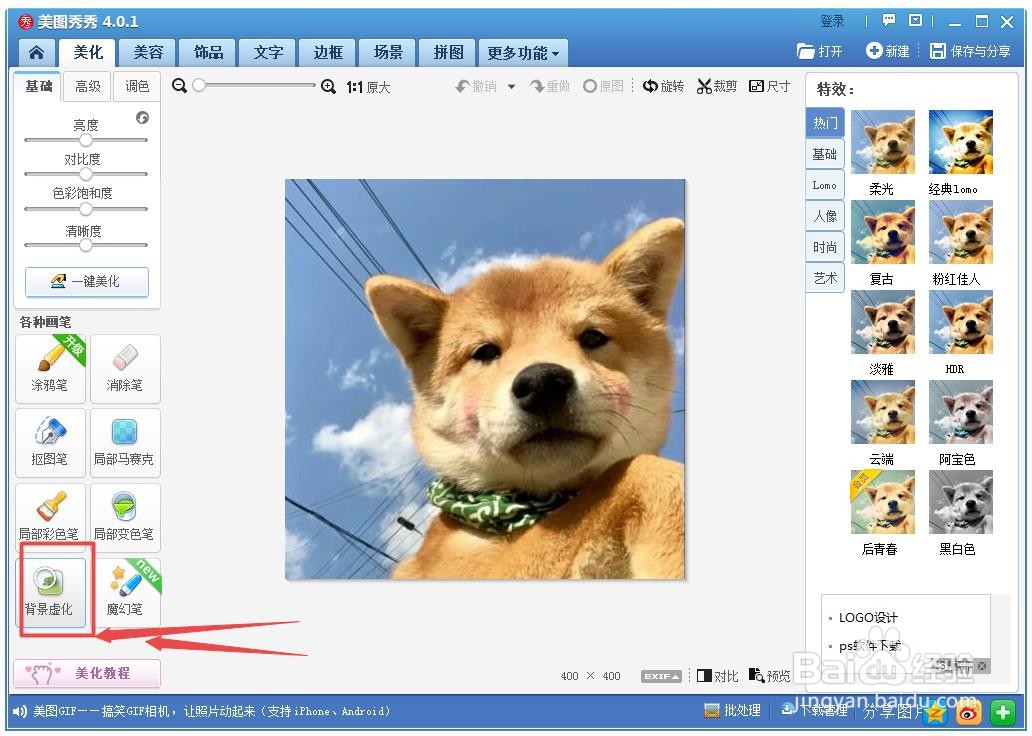Adjust the 清晰度 sharpness slider handle
The height and width of the screenshot is (736, 1032).
[x=86, y=245]
